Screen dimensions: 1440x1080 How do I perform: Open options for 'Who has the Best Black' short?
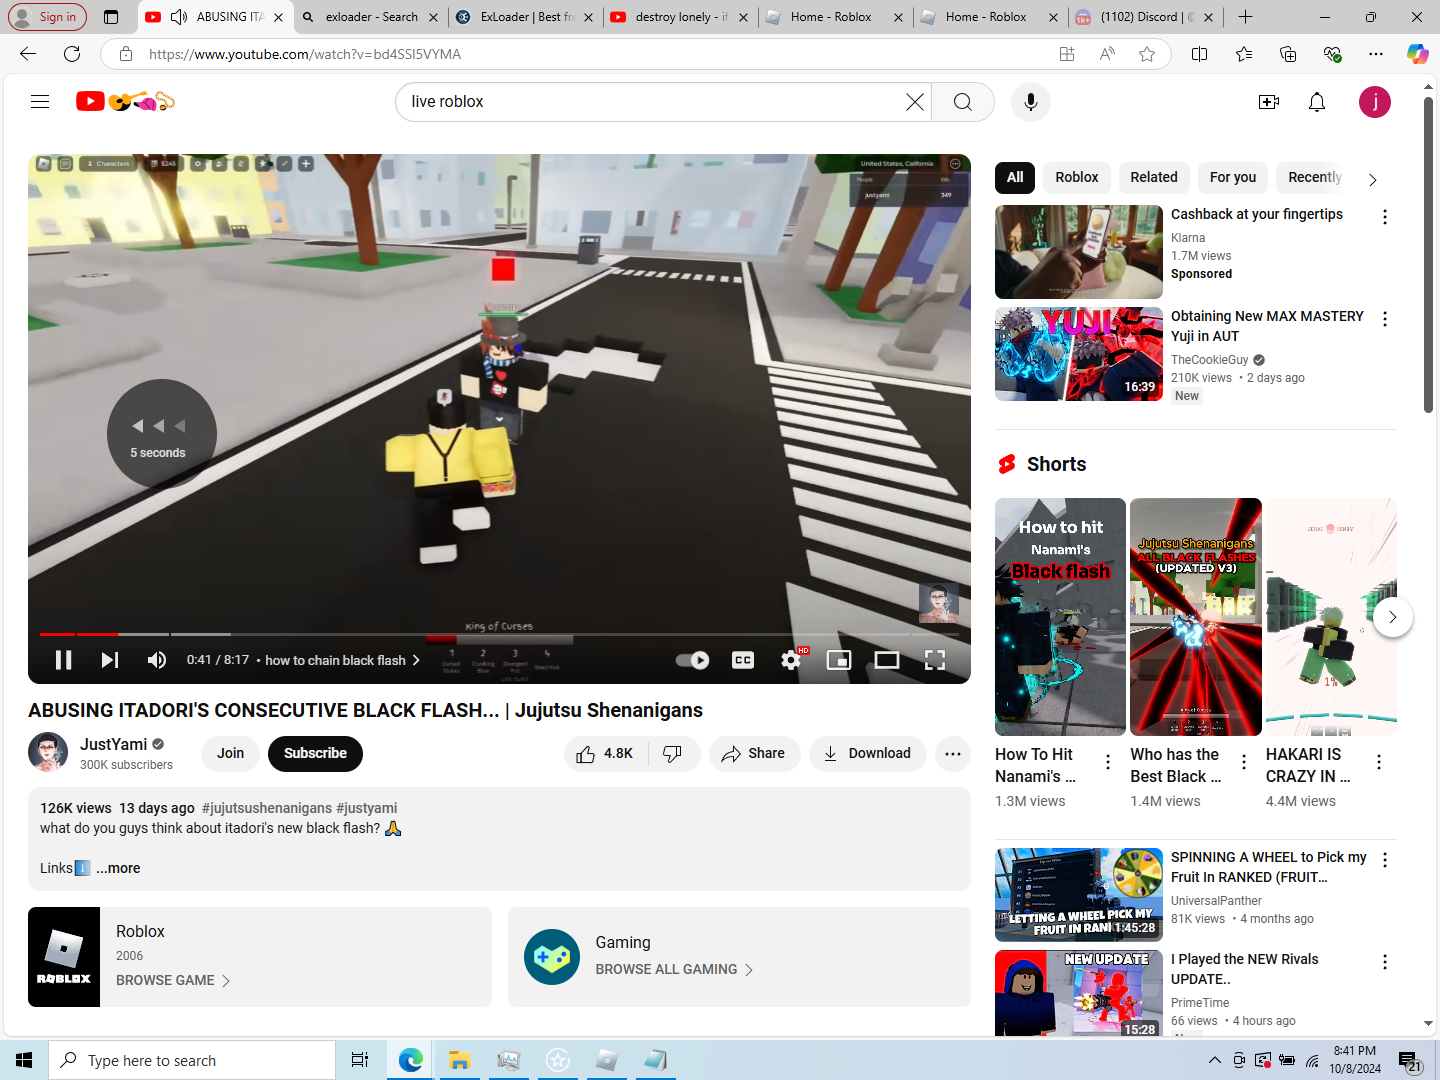point(1244,762)
